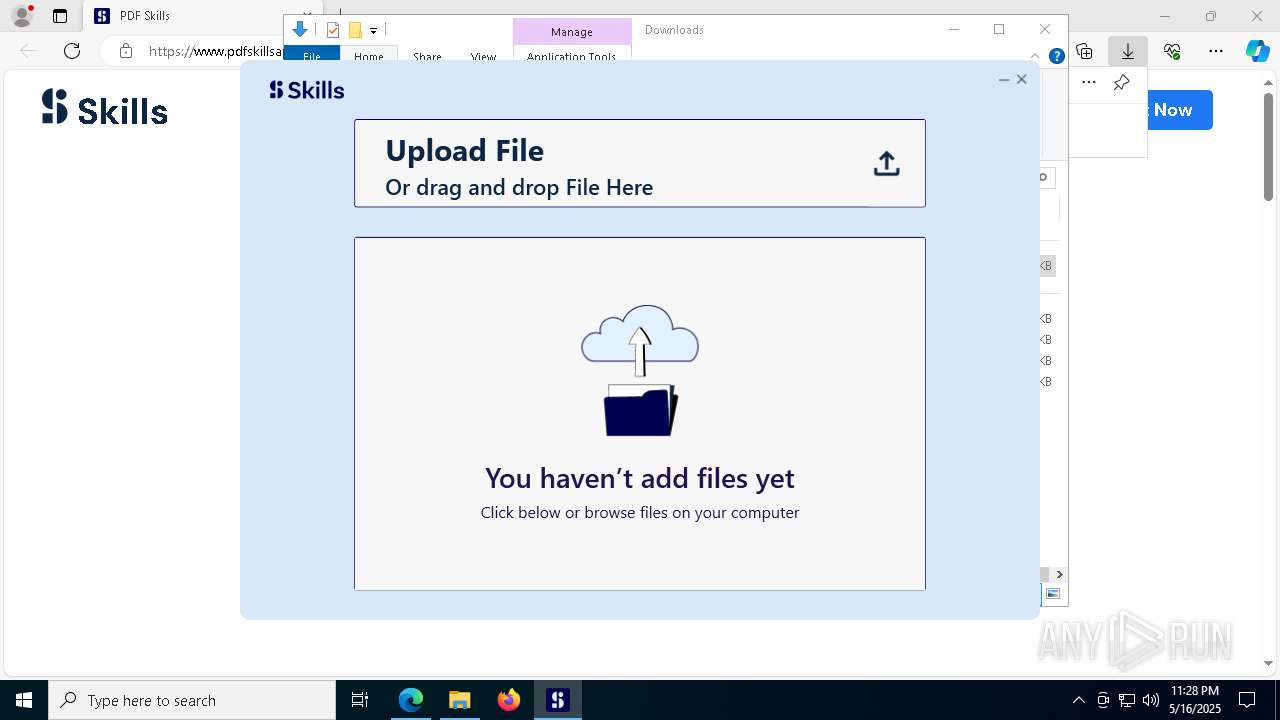
Task: Click the right arrow of Explorer's horizontal scrollbar
Action: 1059,574
